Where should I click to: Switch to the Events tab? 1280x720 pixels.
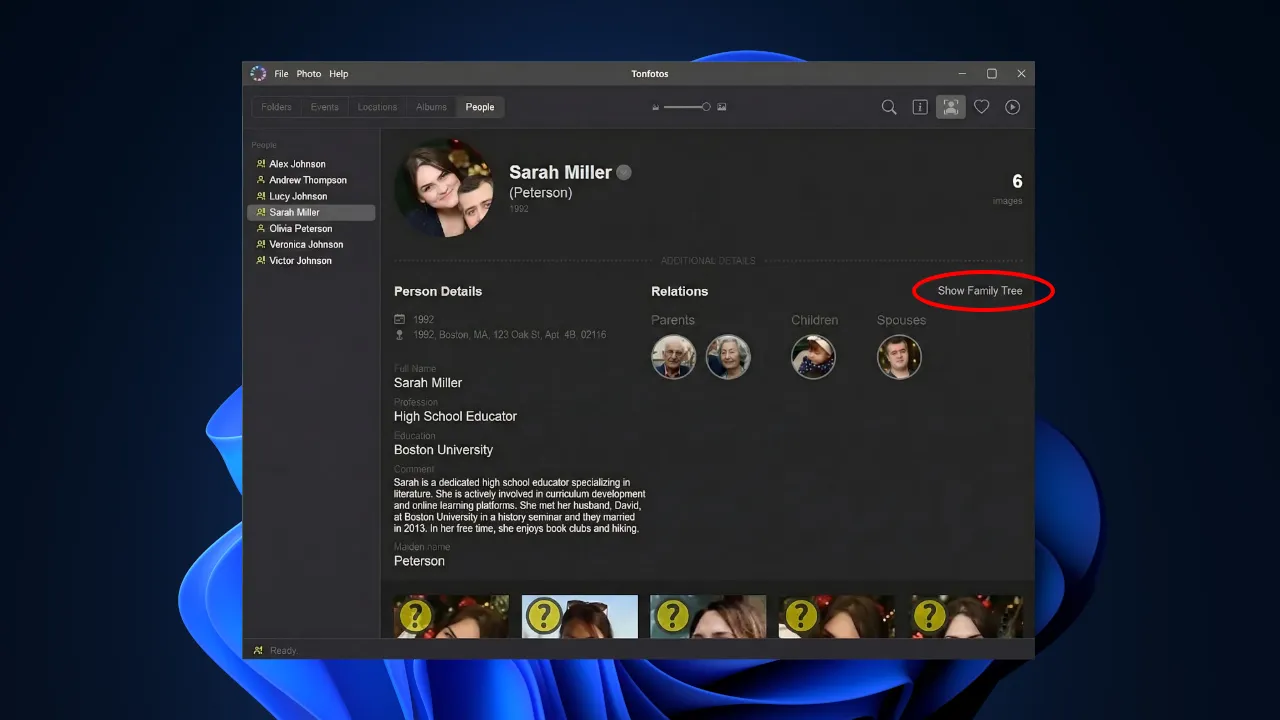(324, 107)
